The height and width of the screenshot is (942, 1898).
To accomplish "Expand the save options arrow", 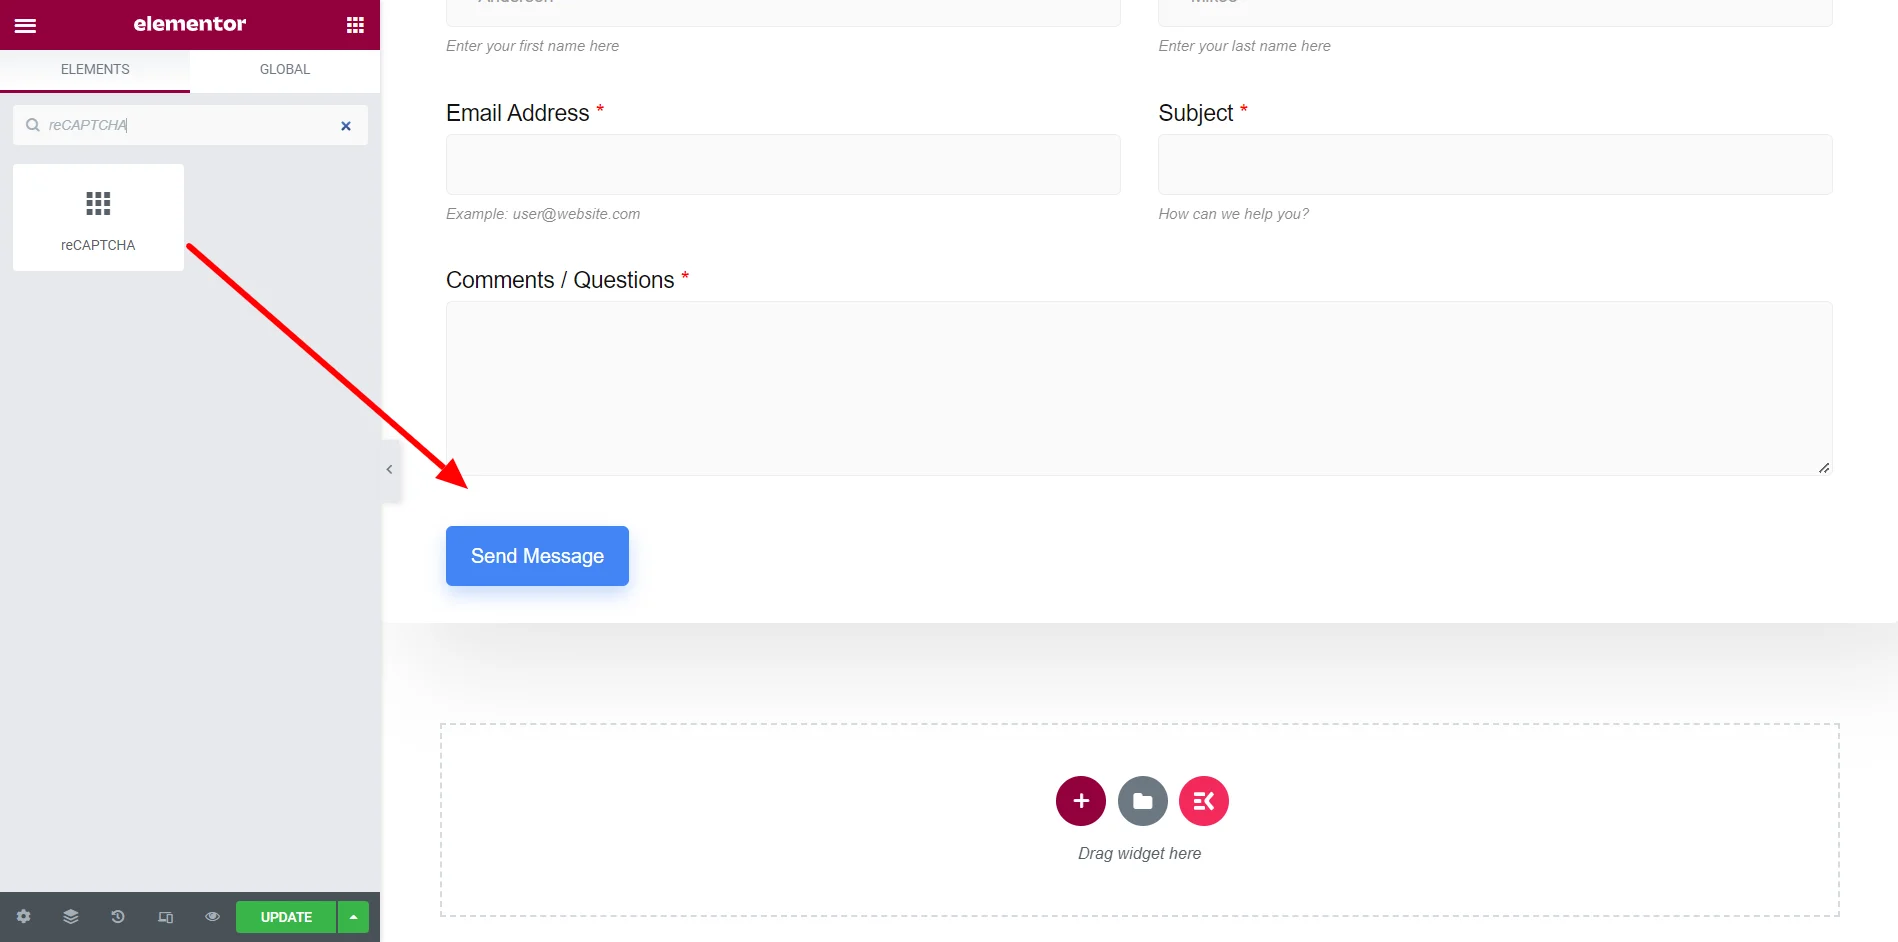I will coord(354,917).
